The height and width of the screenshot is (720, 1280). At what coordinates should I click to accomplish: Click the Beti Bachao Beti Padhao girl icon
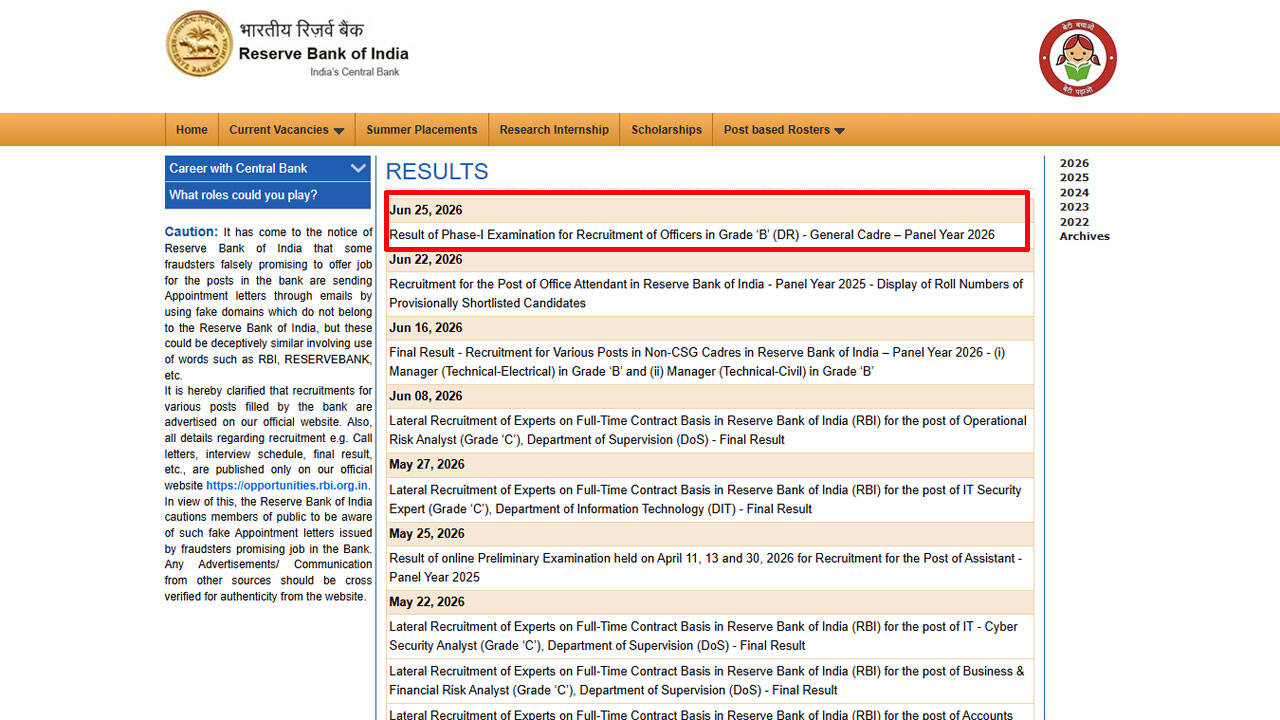coord(1077,58)
